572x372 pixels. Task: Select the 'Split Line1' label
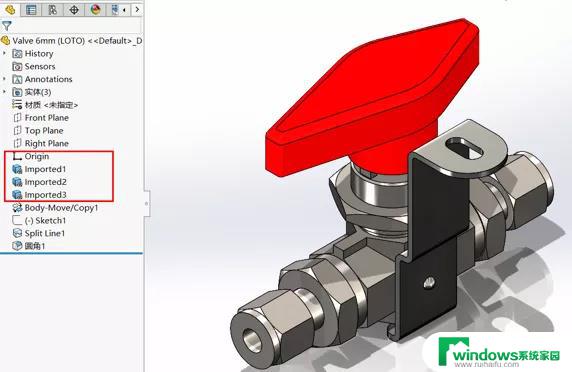click(x=45, y=233)
